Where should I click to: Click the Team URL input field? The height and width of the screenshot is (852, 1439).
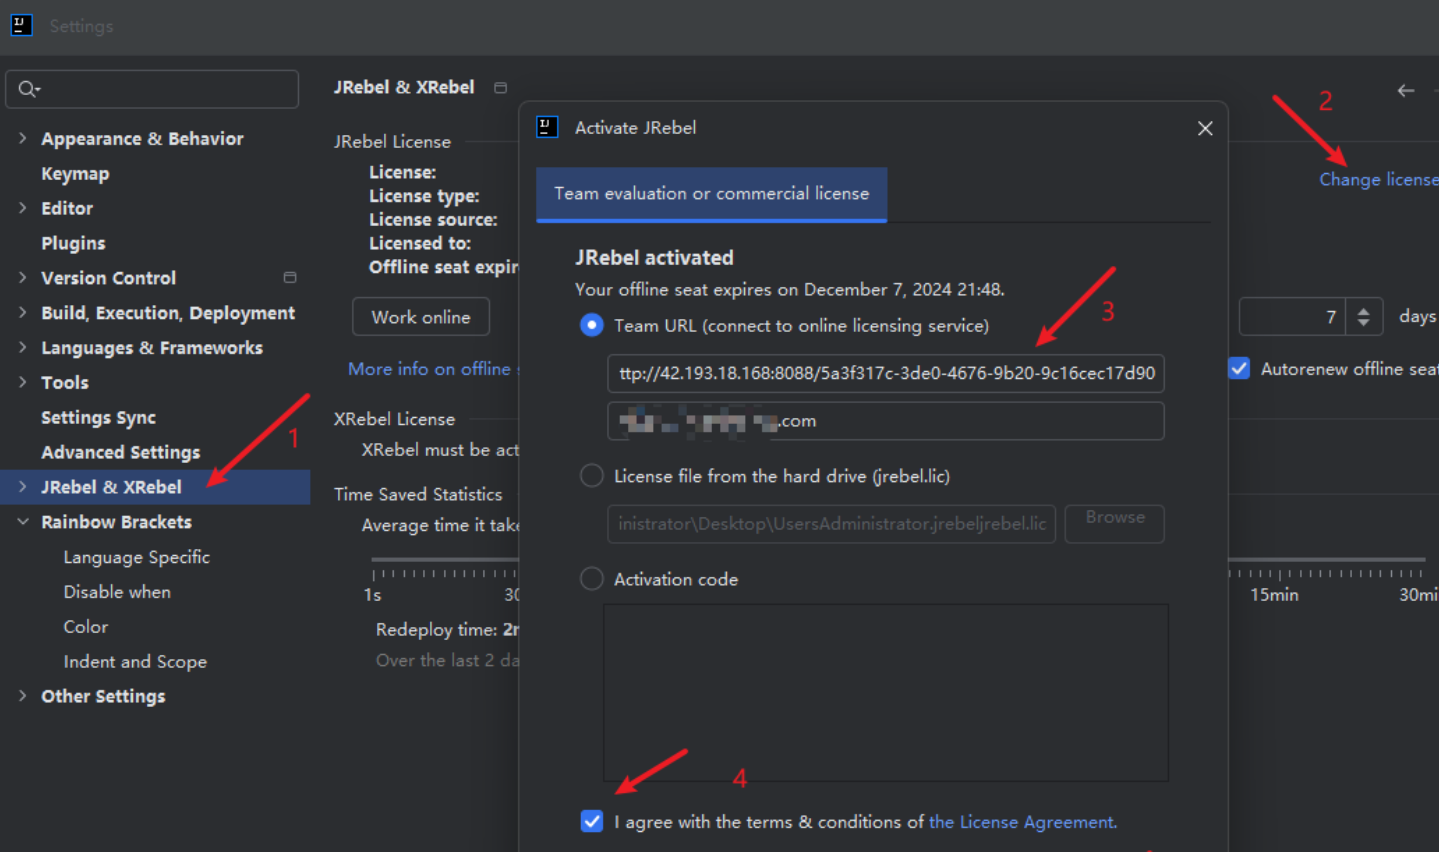tap(885, 374)
